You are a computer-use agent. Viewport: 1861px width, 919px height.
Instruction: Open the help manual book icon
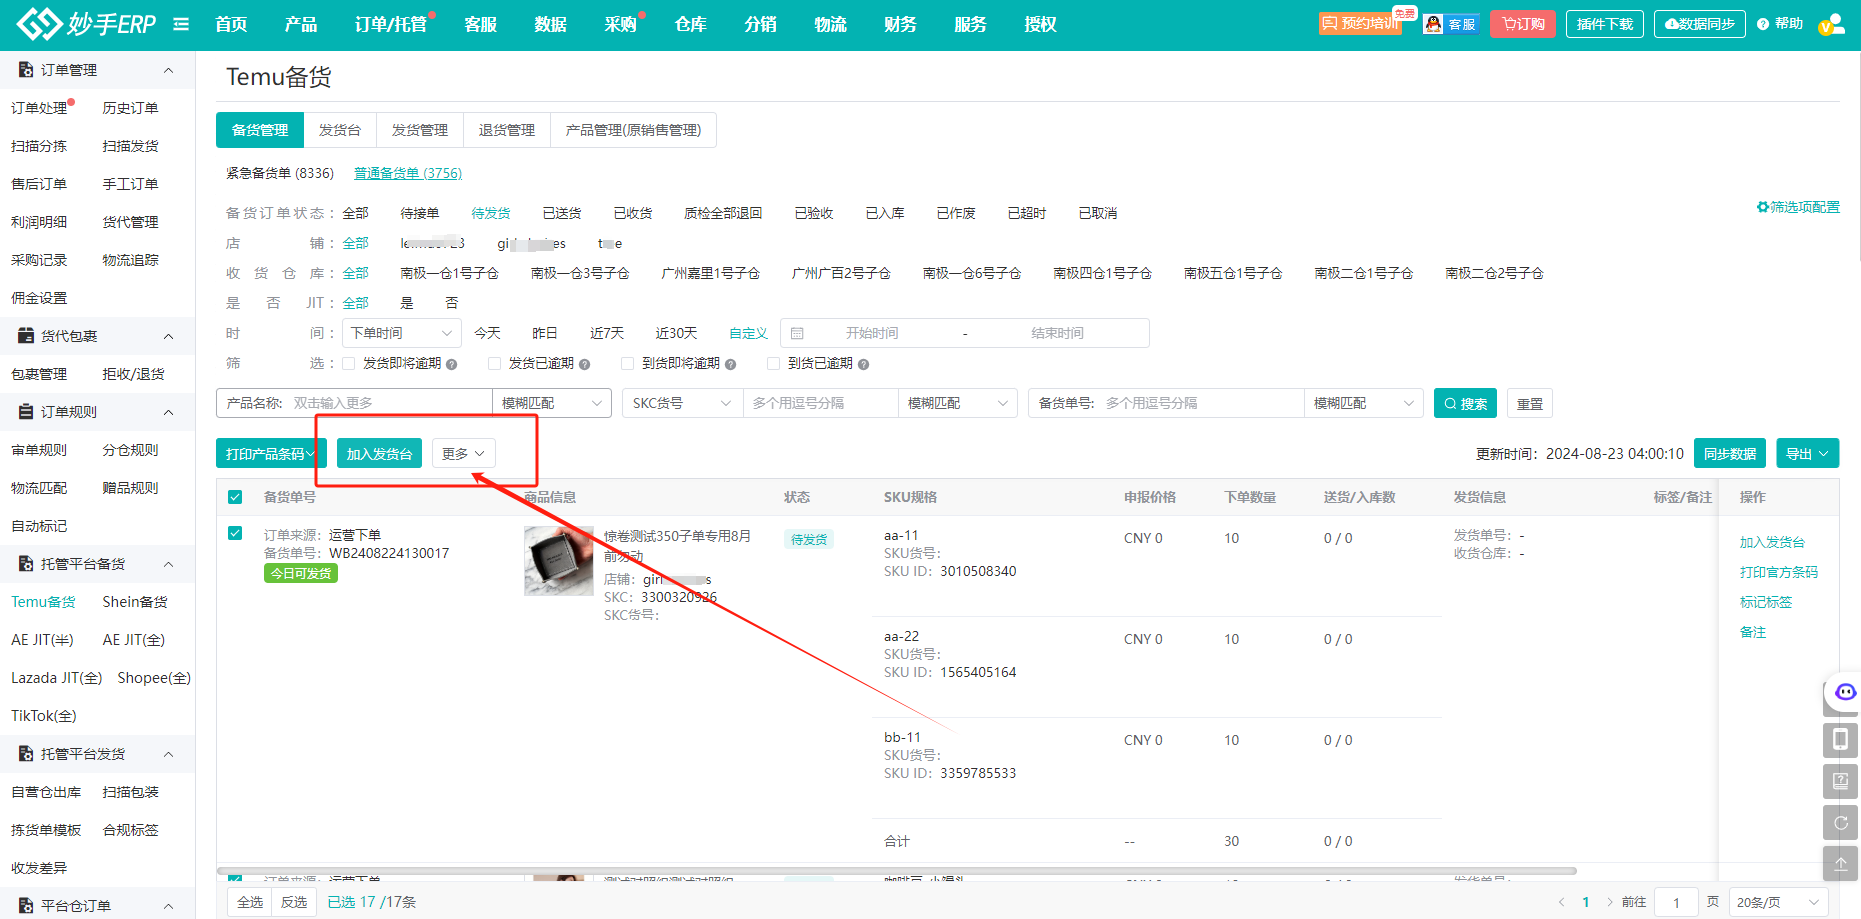[1840, 780]
